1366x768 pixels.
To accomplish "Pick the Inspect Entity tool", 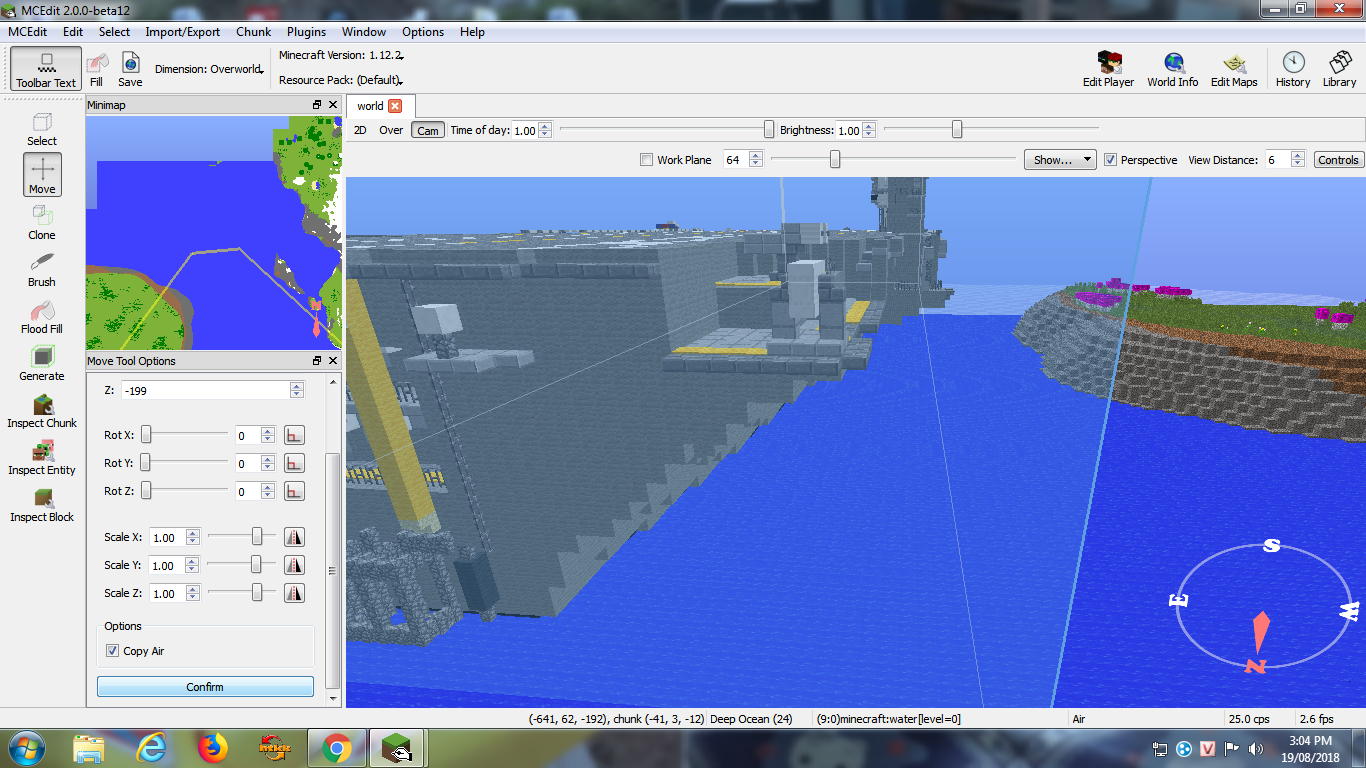I will click(42, 456).
